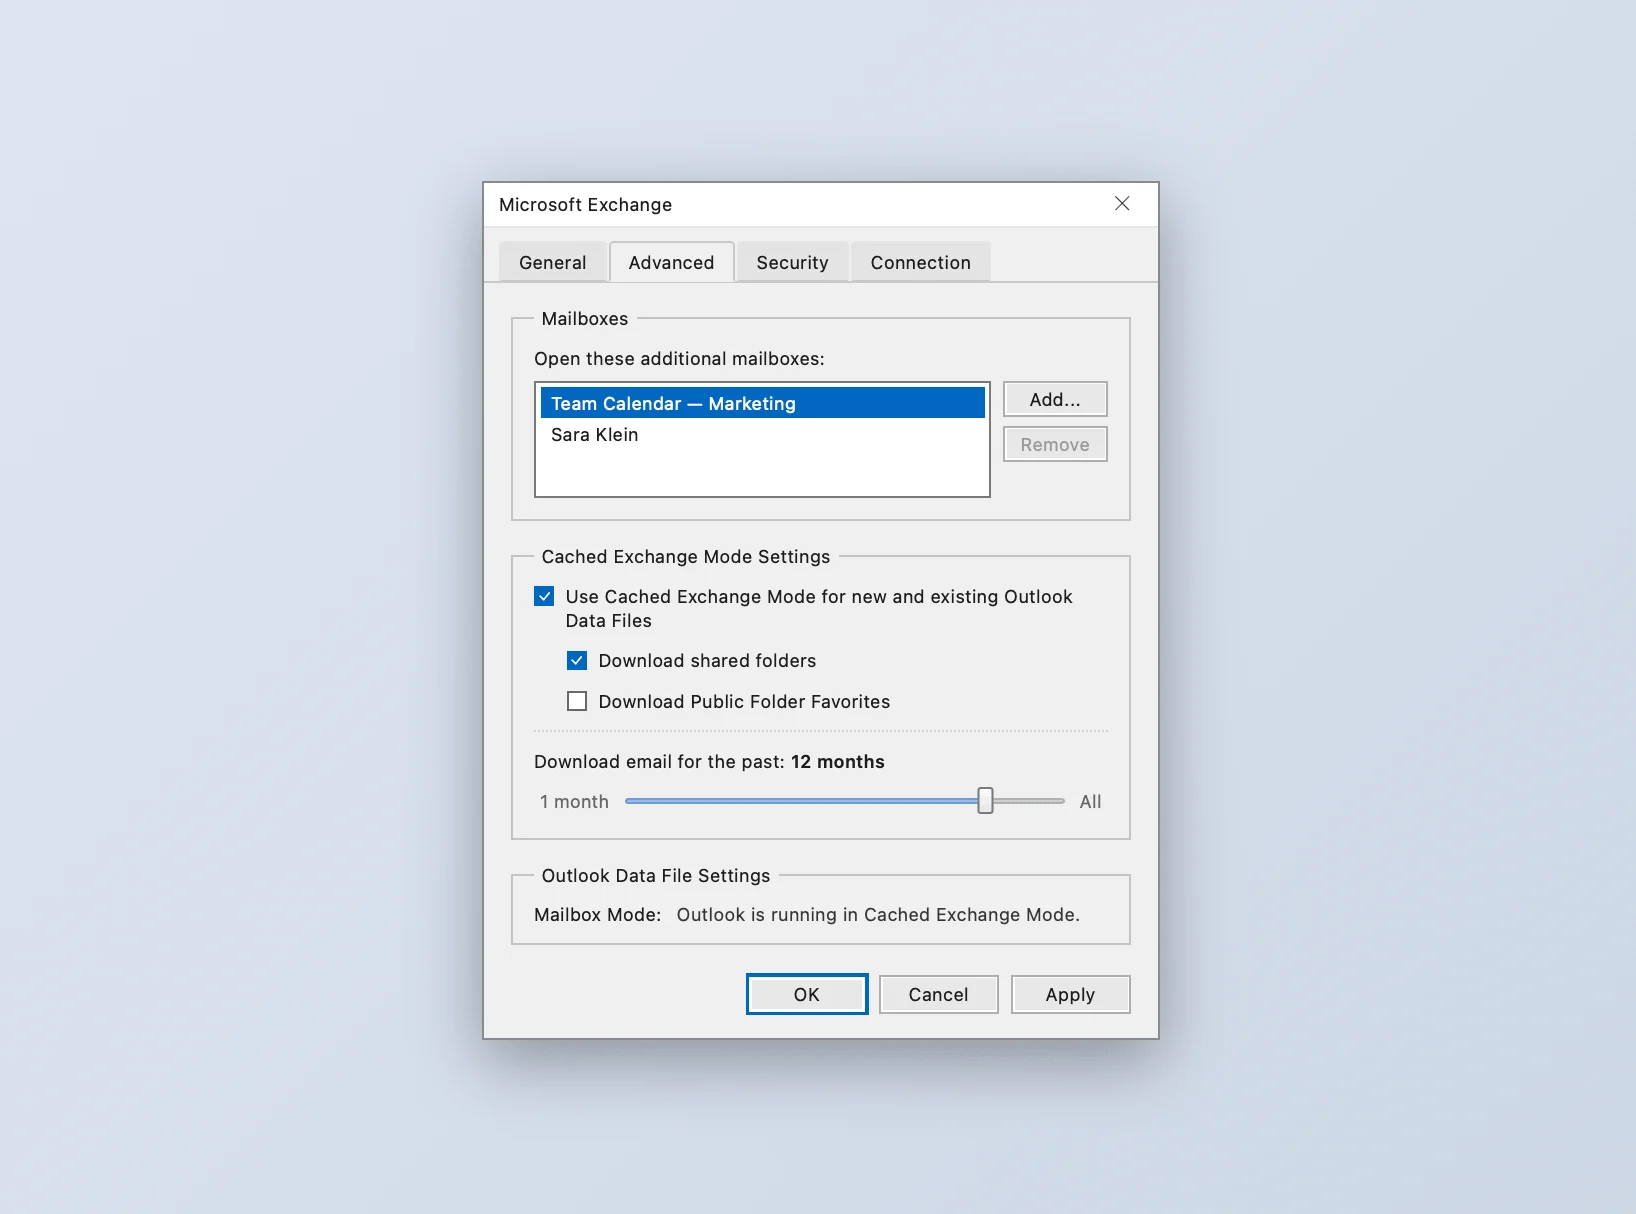This screenshot has width=1636, height=1214.
Task: Select the Advanced tab
Action: [x=671, y=262]
